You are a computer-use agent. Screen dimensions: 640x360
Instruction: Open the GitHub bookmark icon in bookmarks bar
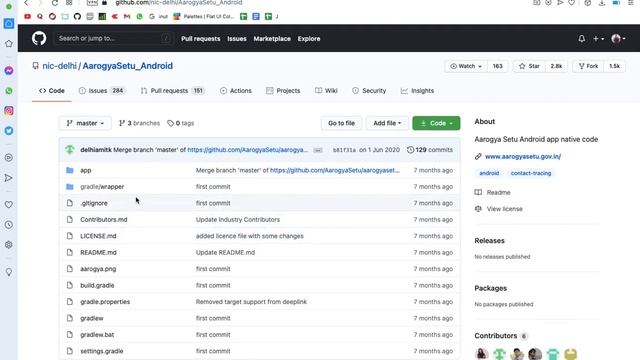click(77, 16)
